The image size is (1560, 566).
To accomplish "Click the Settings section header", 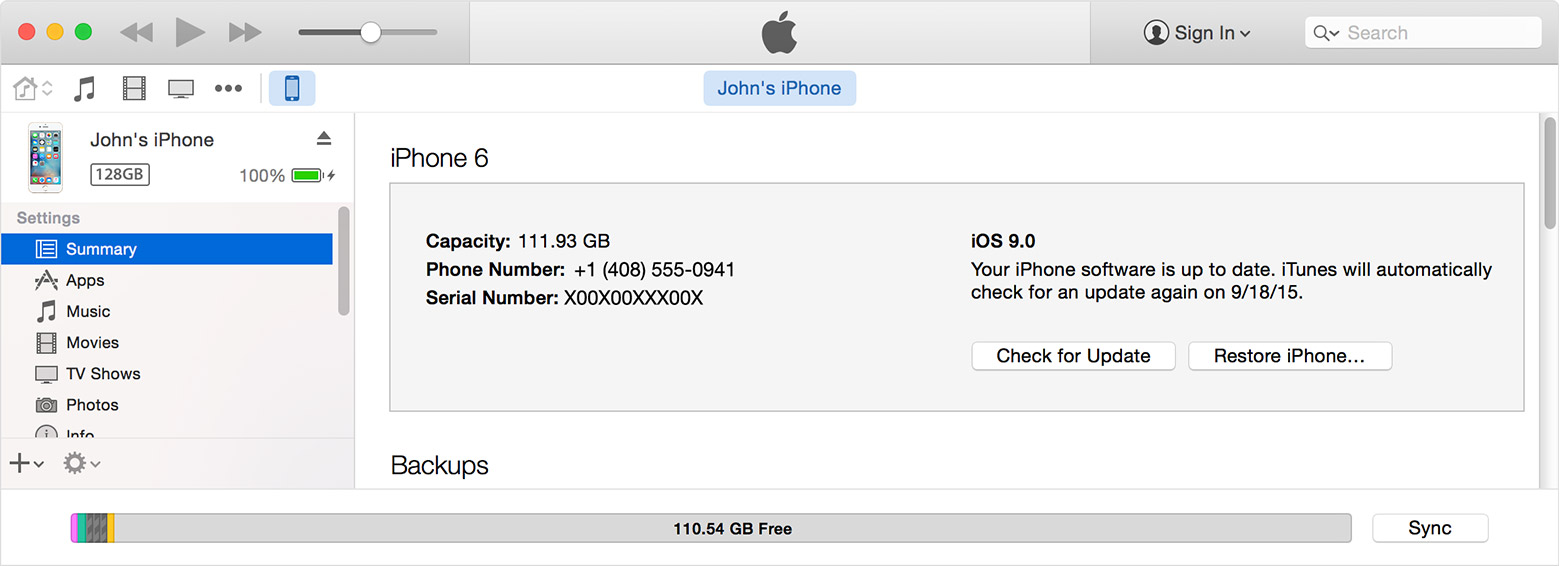I will click(48, 218).
